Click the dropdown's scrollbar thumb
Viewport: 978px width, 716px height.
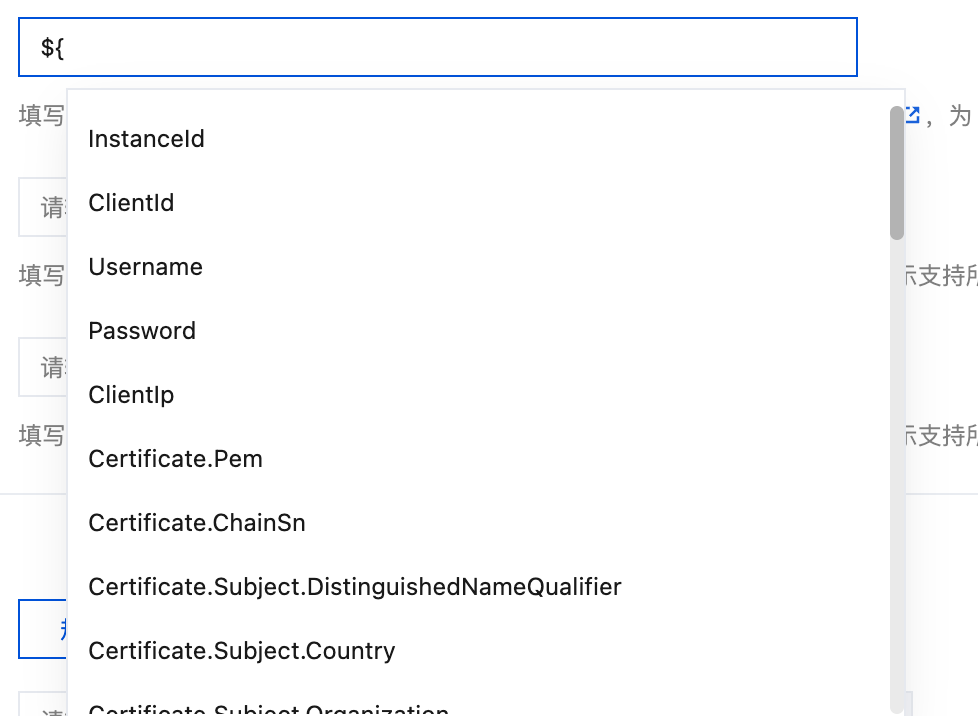click(x=897, y=172)
